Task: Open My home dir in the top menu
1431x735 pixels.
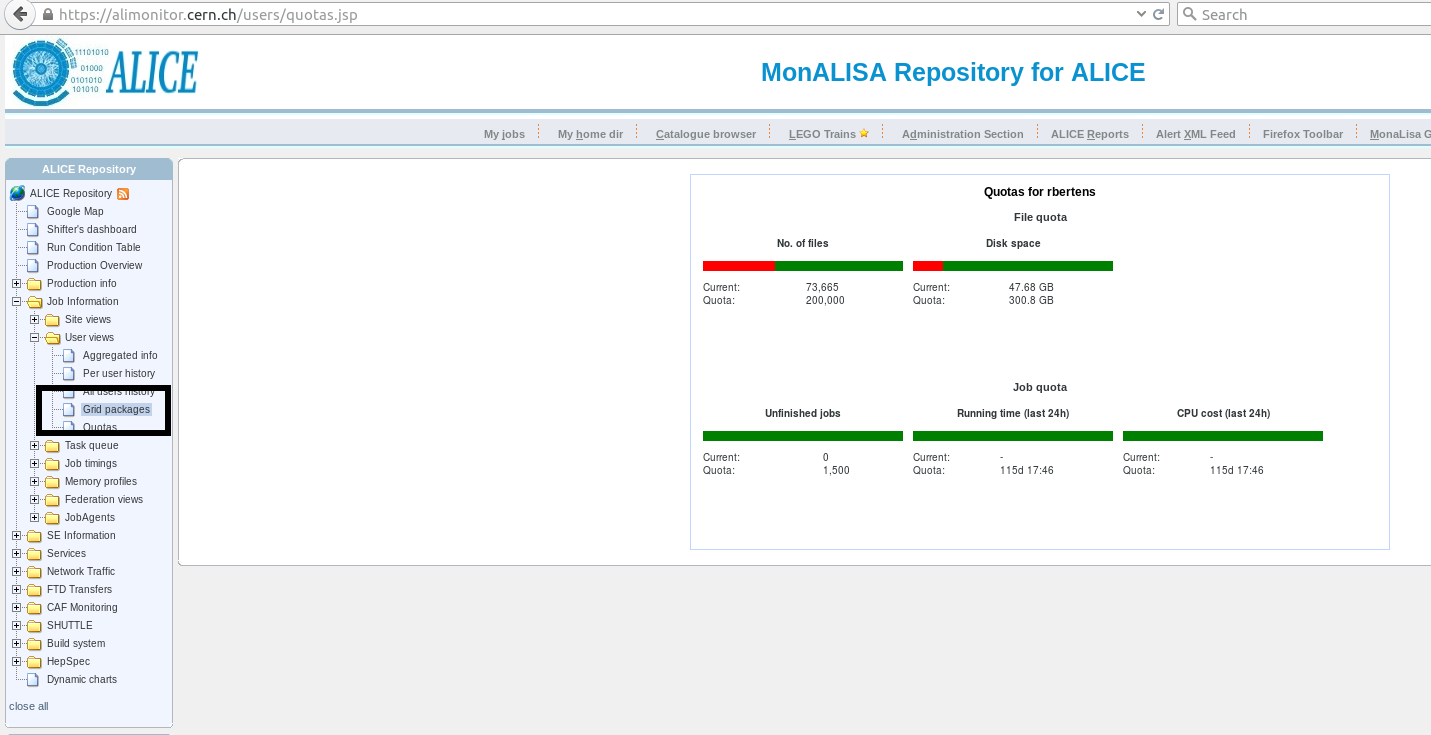Action: tap(590, 134)
